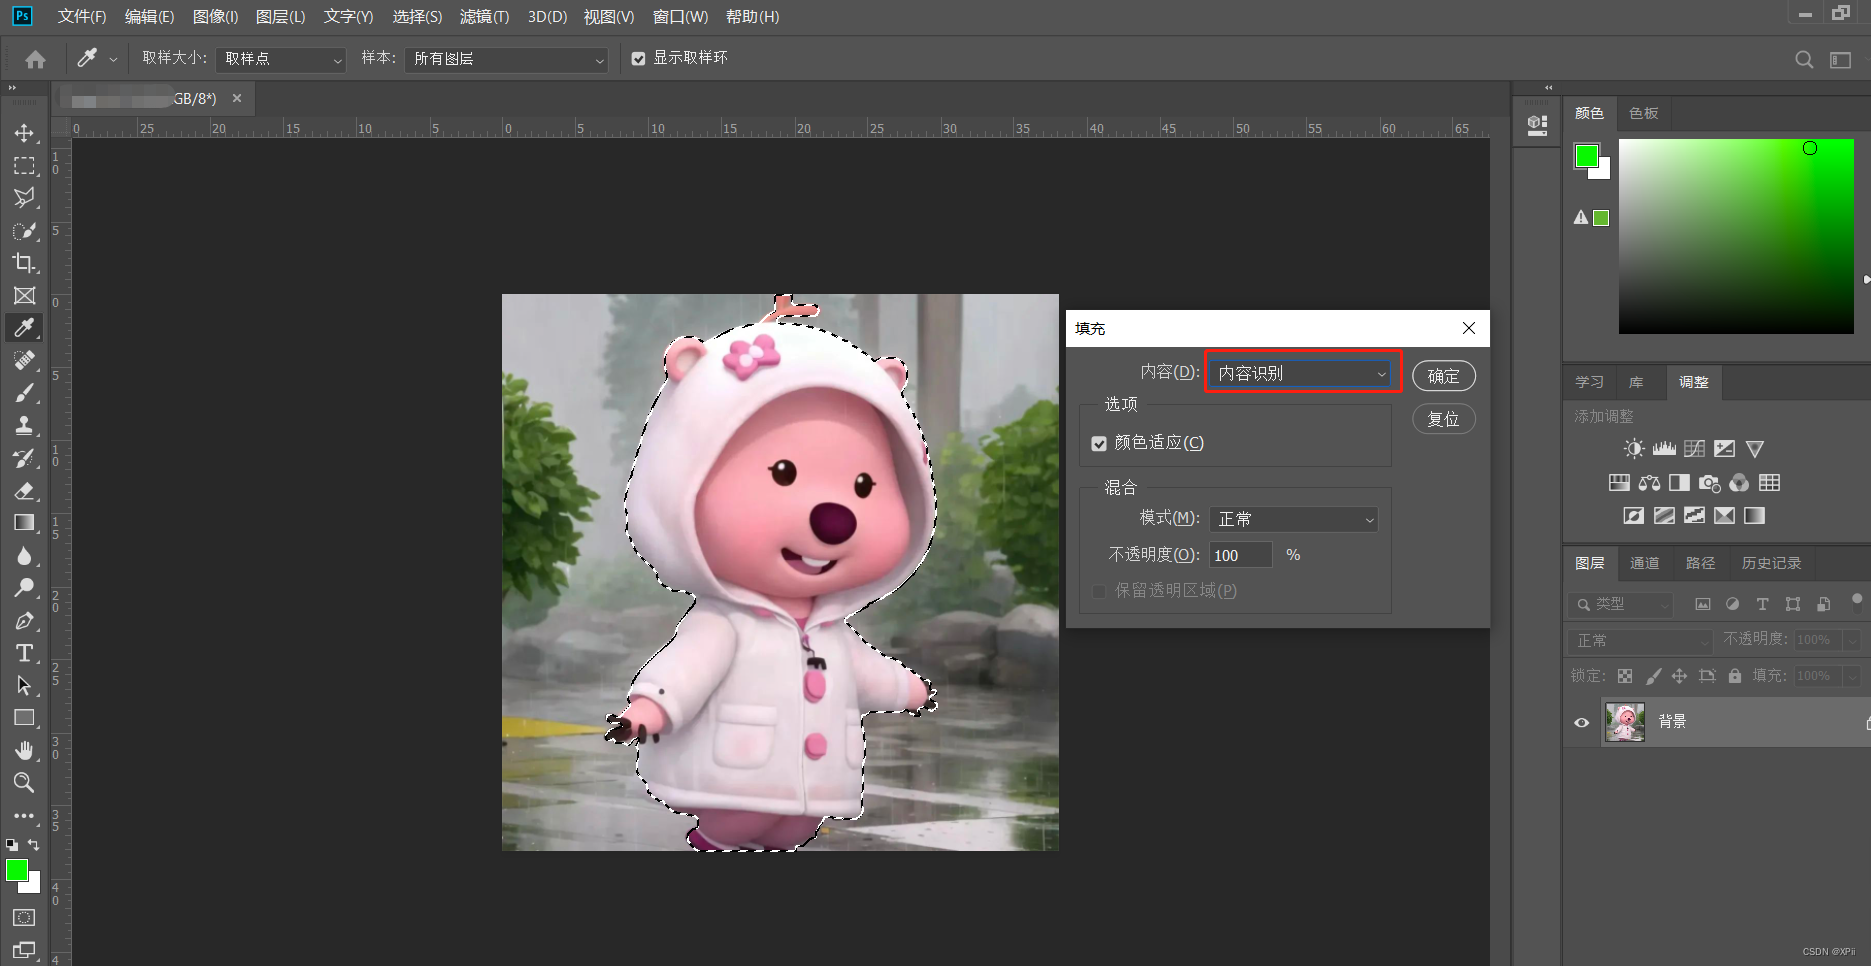Select the Polygonal Lasso tool

(x=24, y=198)
